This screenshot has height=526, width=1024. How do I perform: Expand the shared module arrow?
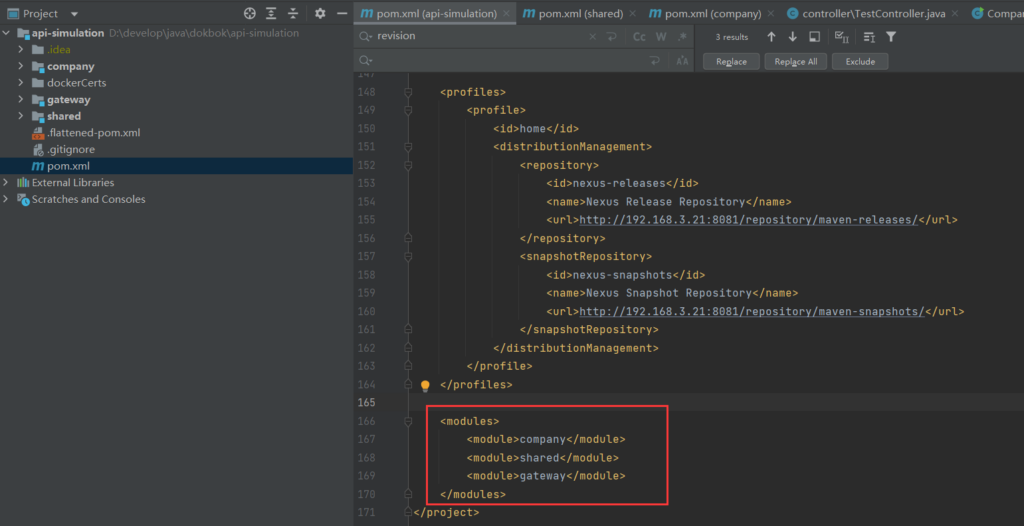click(21, 116)
